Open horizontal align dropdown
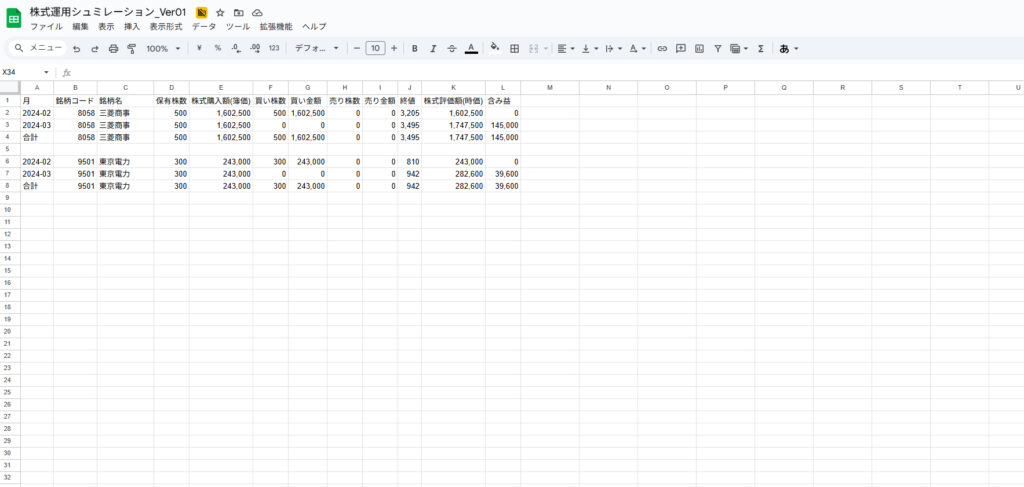Image resolution: width=1024 pixels, height=487 pixels. point(565,48)
